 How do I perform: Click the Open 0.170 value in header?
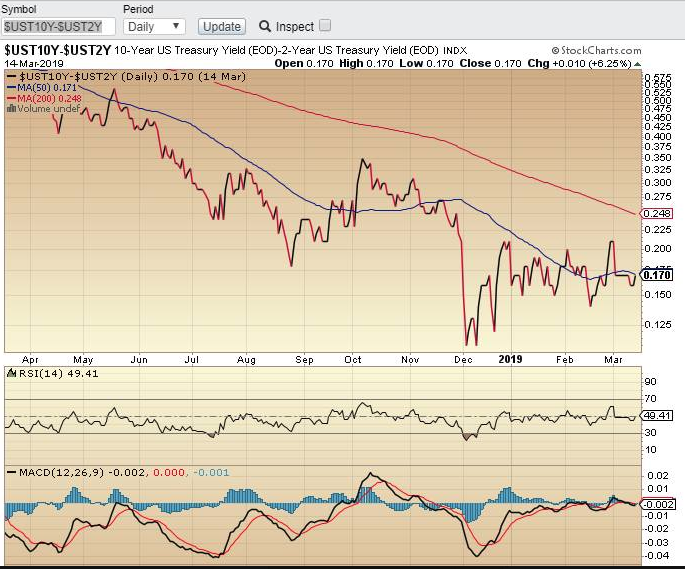[304, 63]
